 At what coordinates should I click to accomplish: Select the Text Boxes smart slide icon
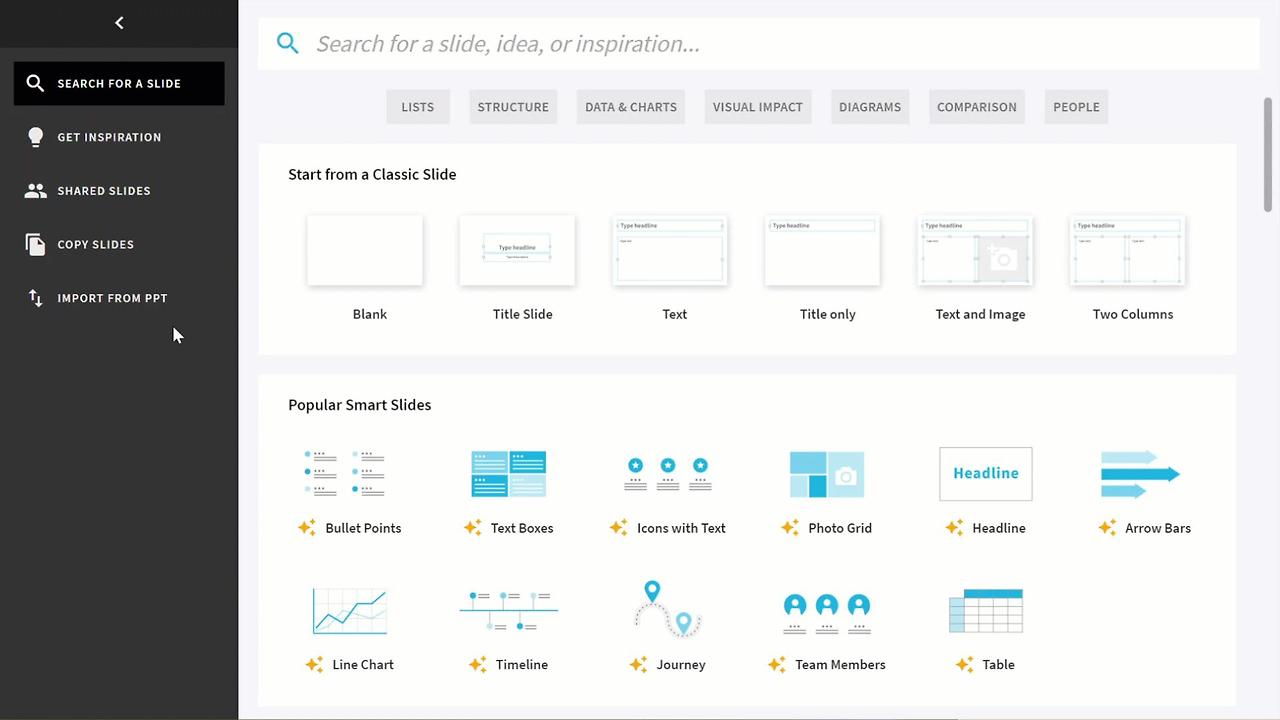tap(508, 473)
